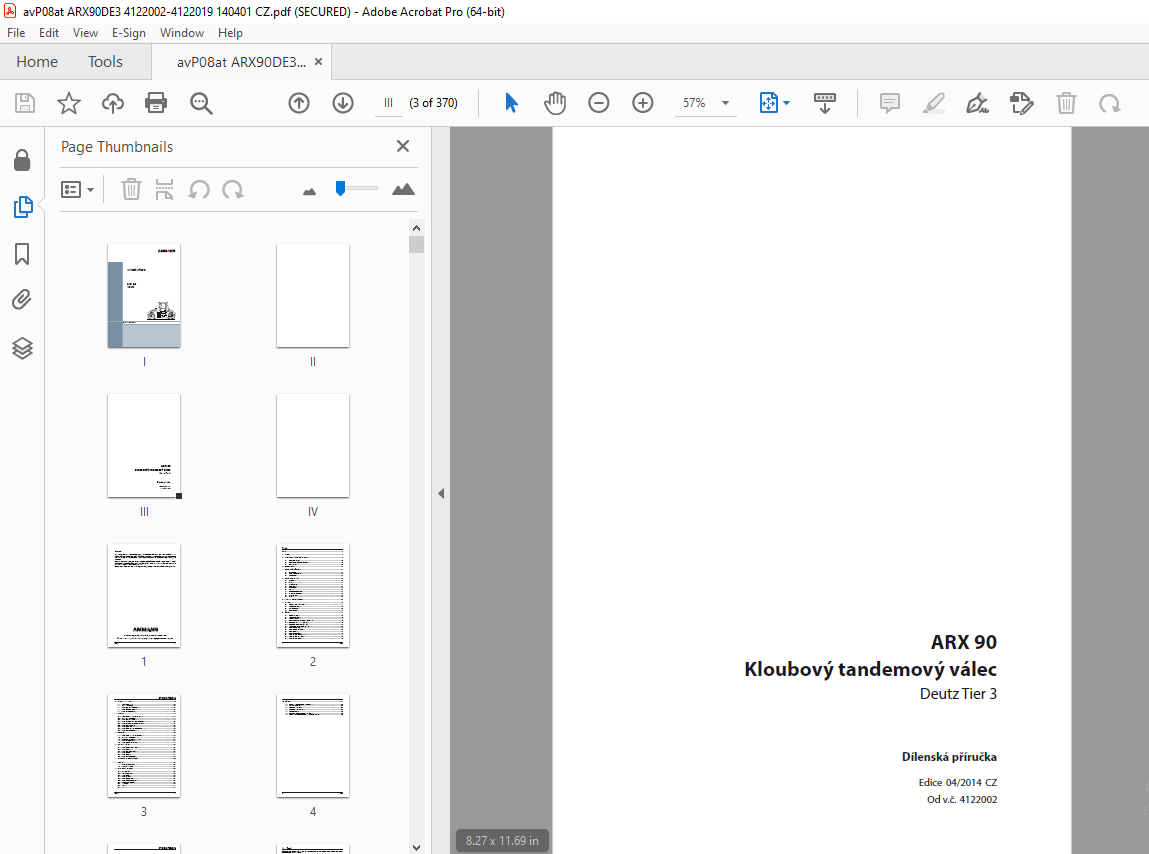This screenshot has width=1149, height=854.
Task: Select page II thumbnail
Action: [313, 295]
